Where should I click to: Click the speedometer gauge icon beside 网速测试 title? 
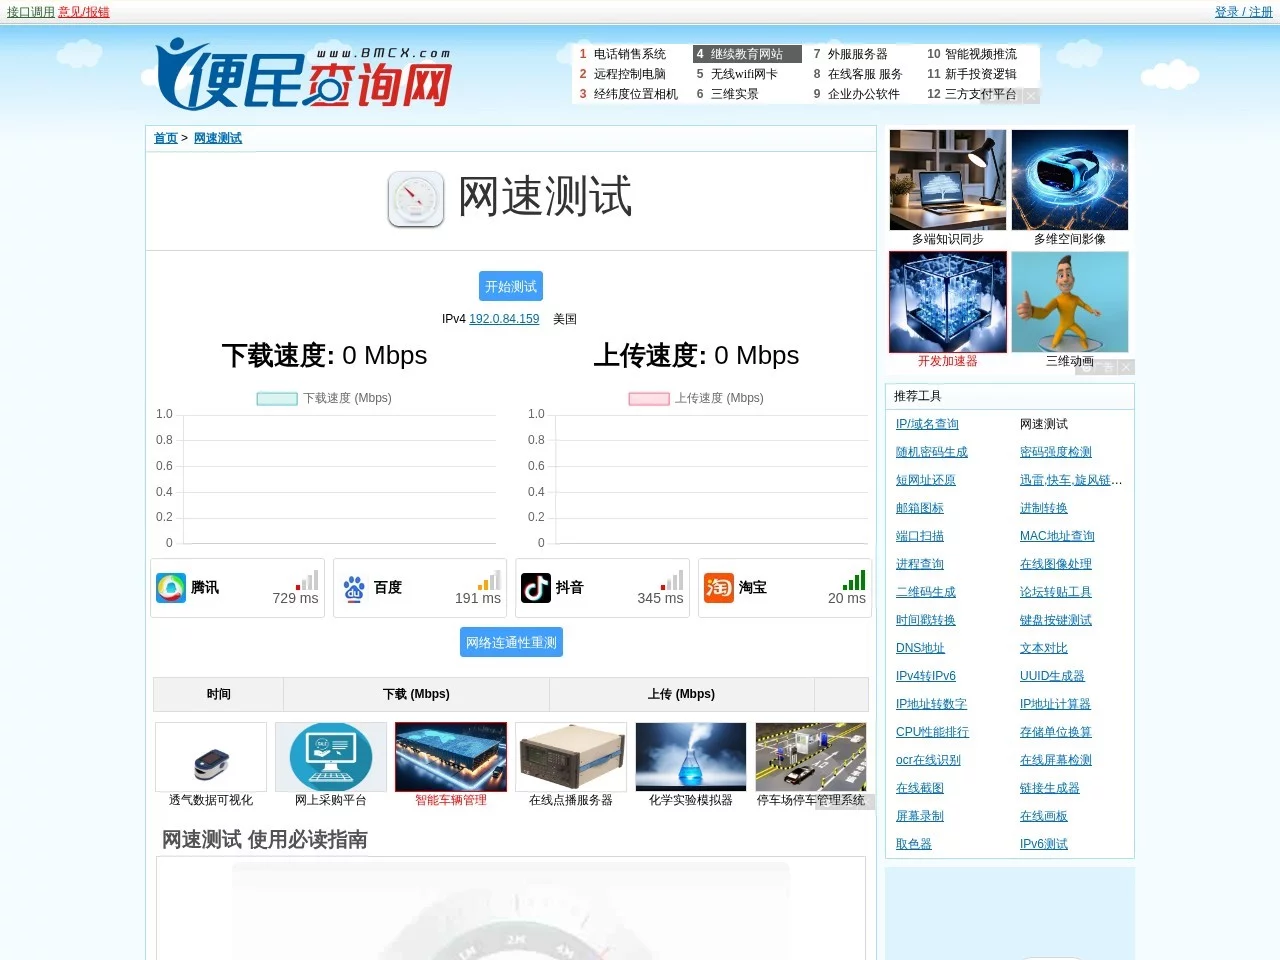point(415,199)
